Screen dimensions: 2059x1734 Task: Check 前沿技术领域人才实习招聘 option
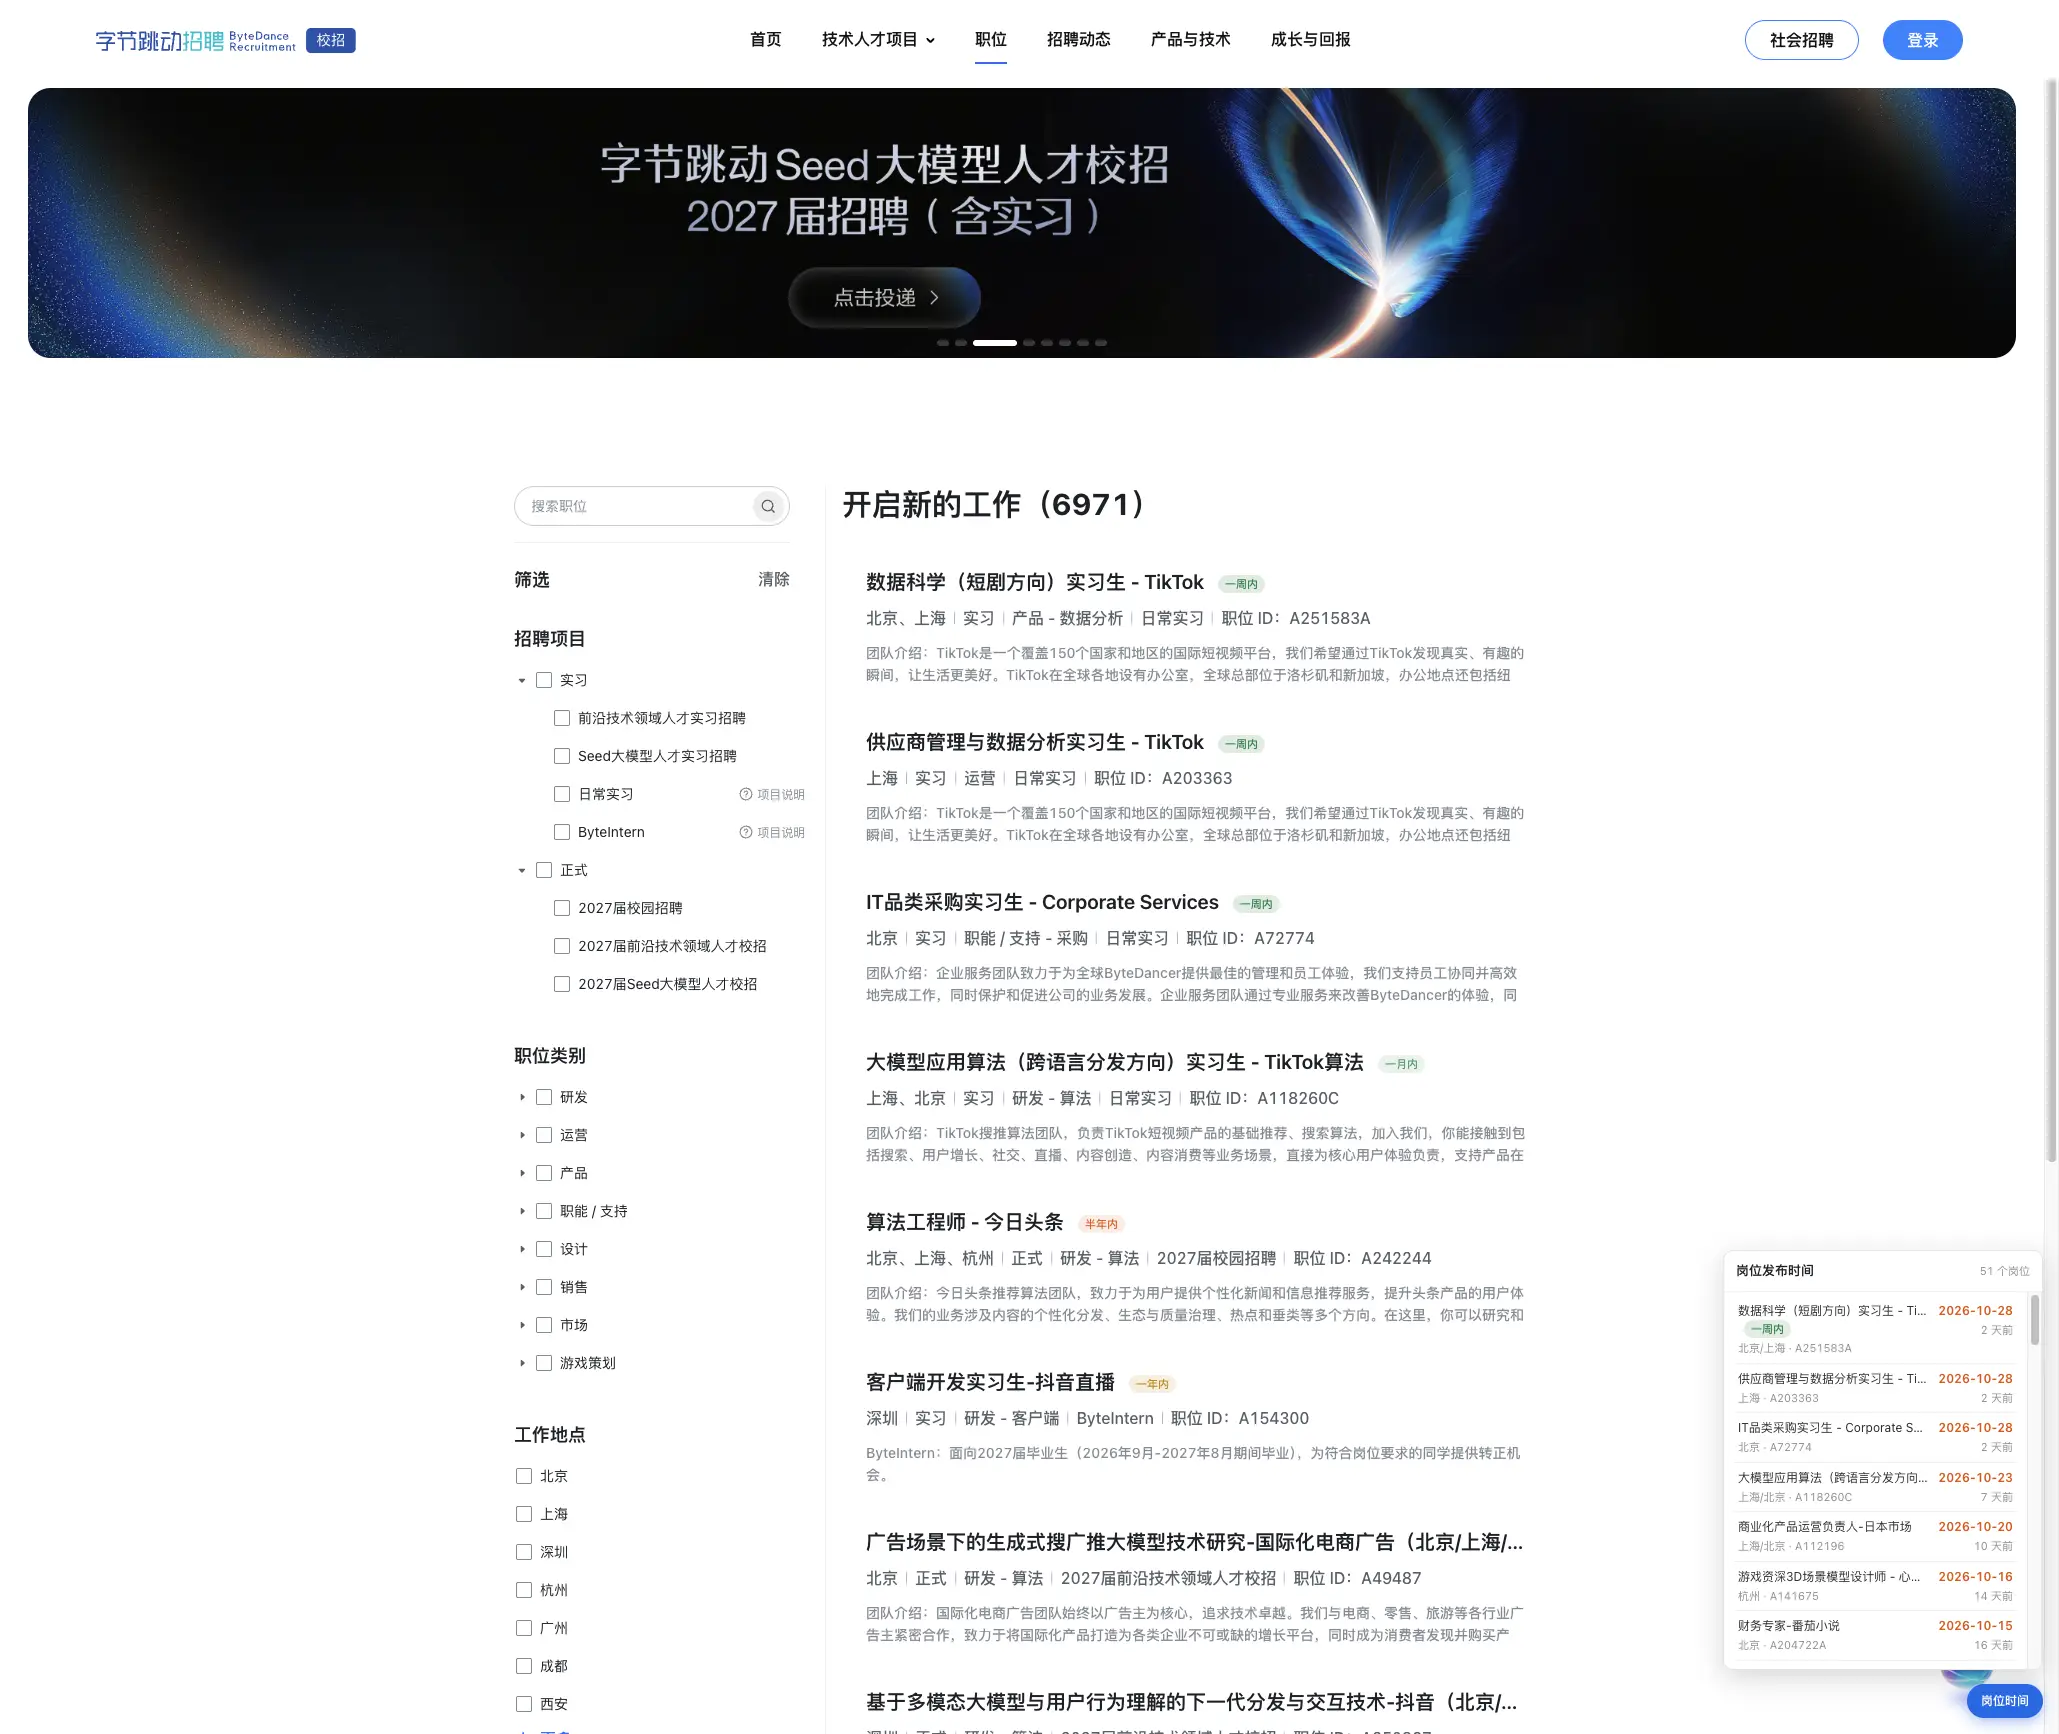coord(562,718)
